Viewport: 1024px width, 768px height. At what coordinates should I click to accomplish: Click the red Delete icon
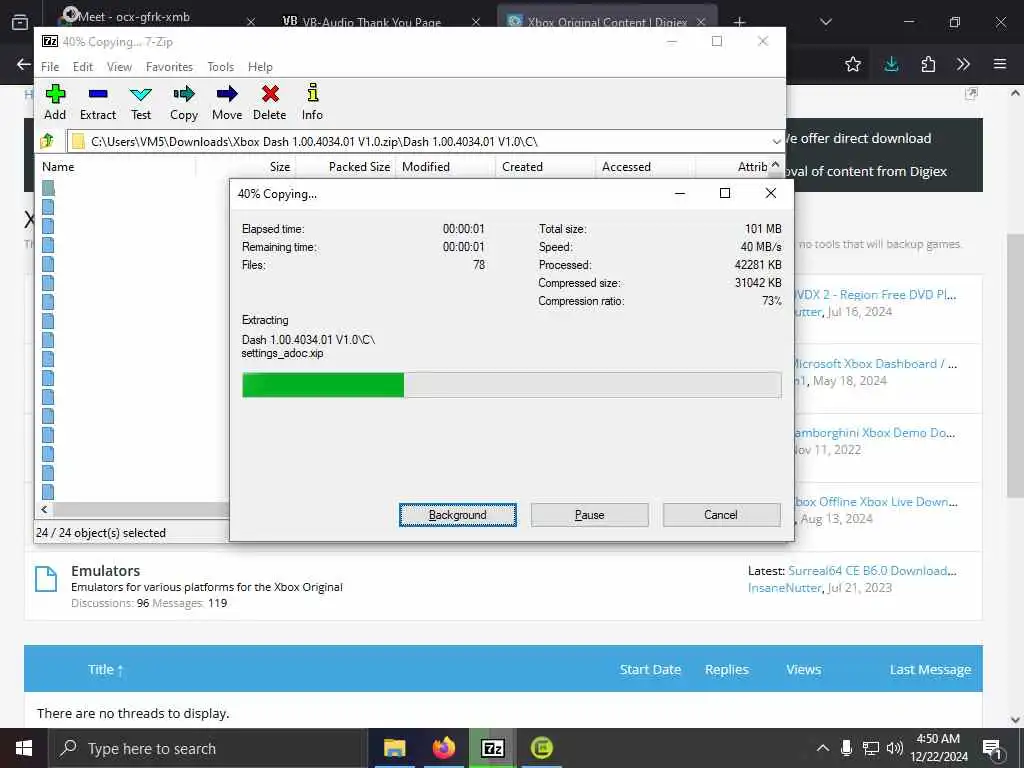tap(270, 102)
